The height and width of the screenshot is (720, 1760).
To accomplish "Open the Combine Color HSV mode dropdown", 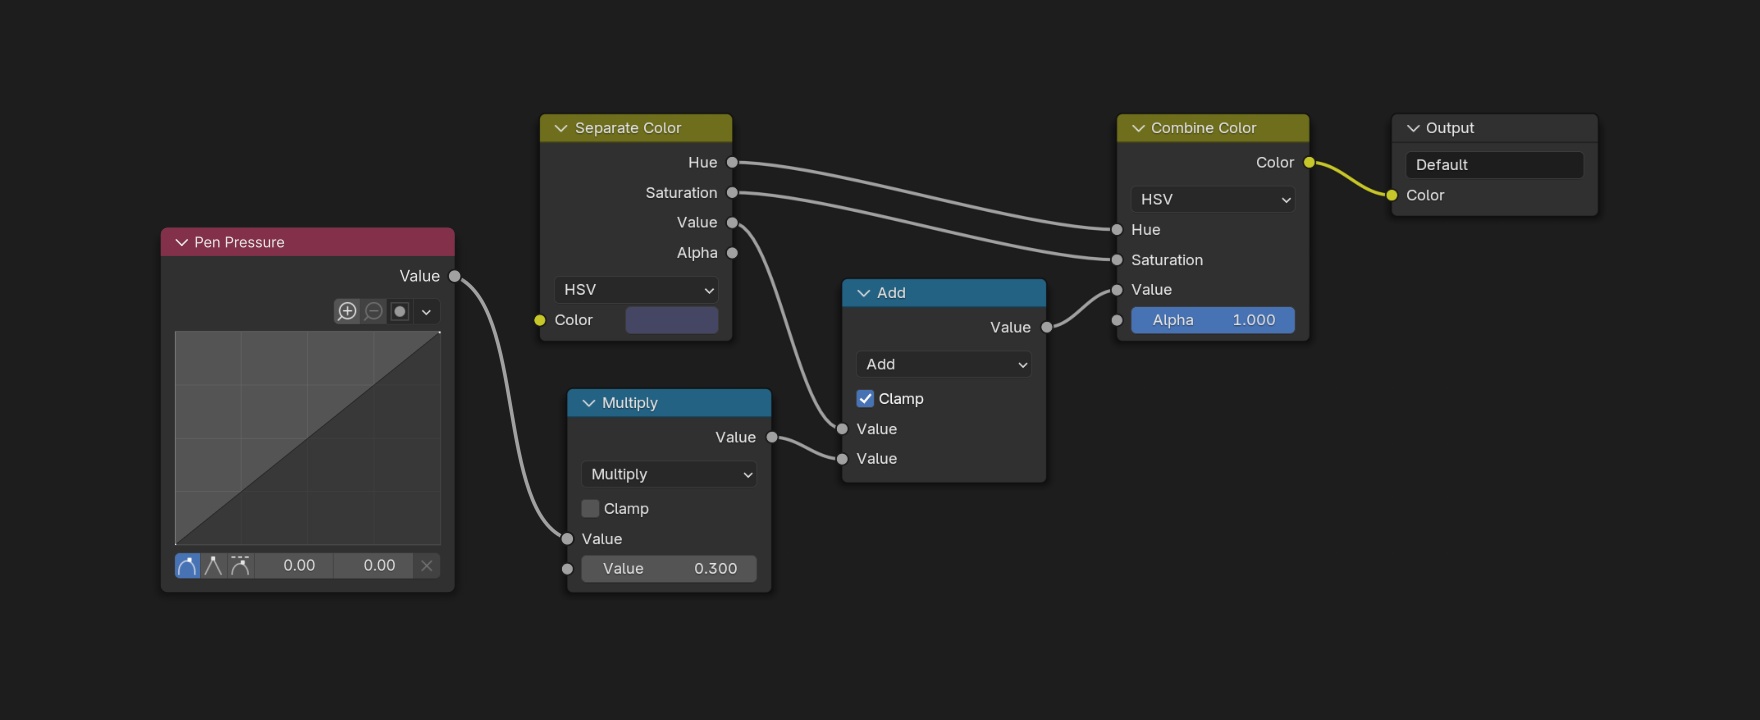I will click(1213, 200).
